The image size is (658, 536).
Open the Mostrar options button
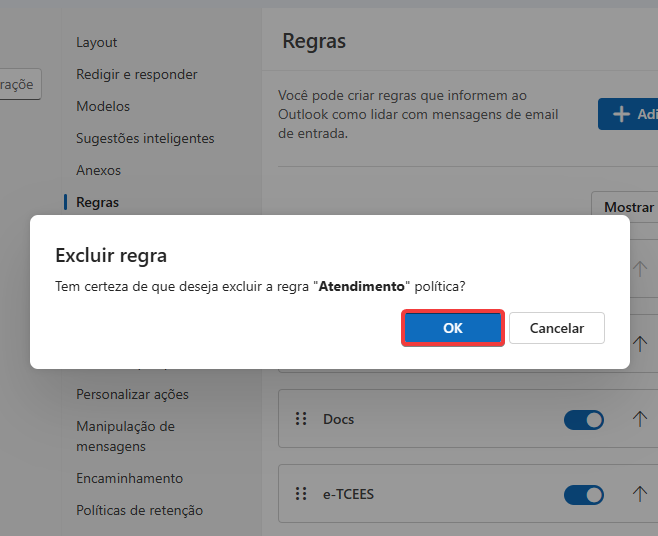click(628, 207)
